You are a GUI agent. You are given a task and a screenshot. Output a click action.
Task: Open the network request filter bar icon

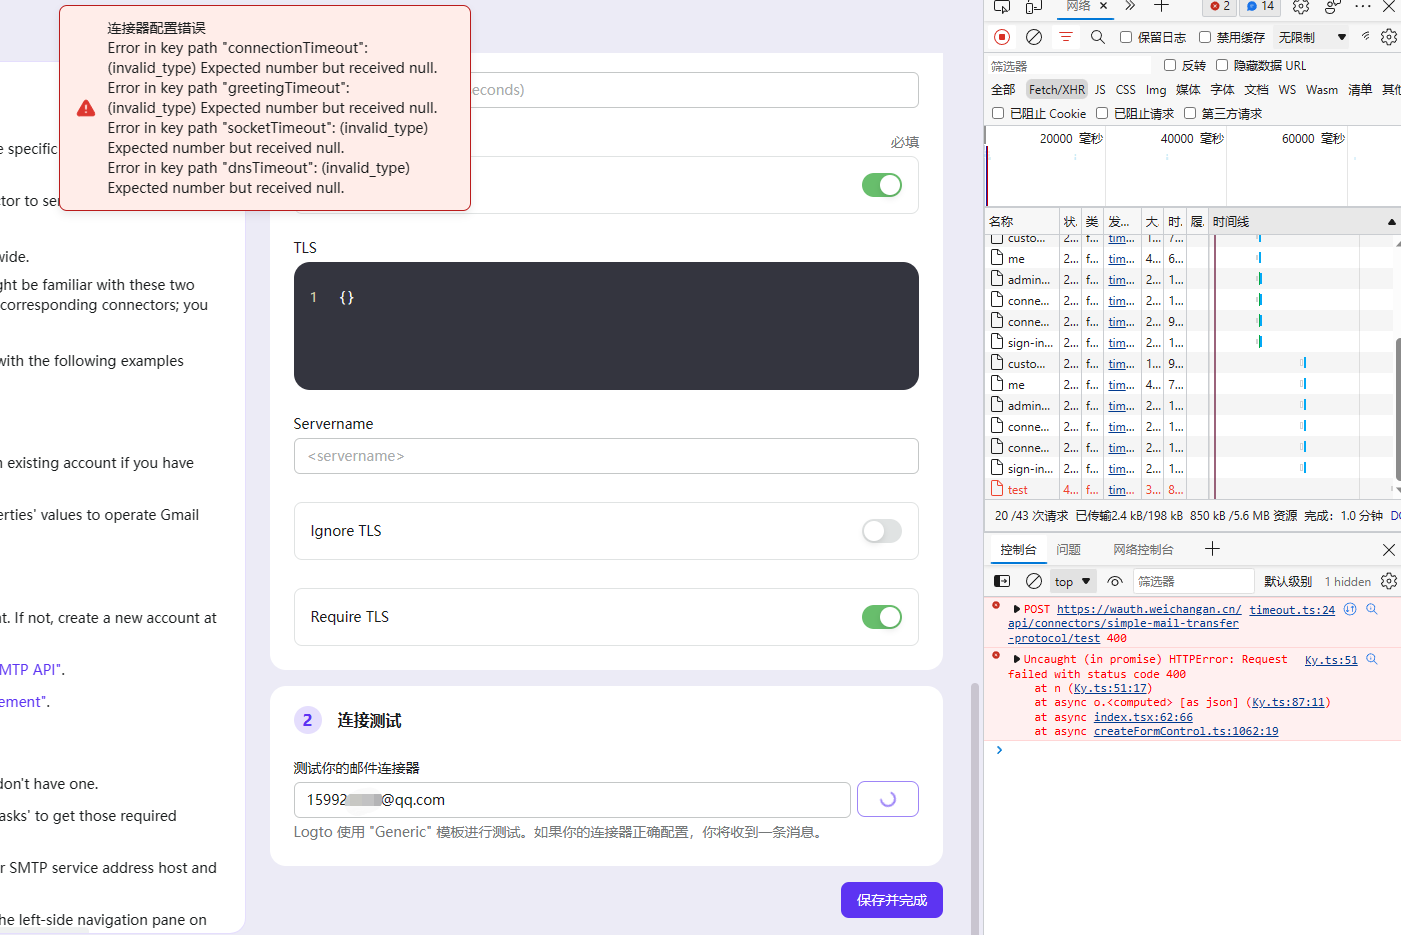tap(1065, 37)
